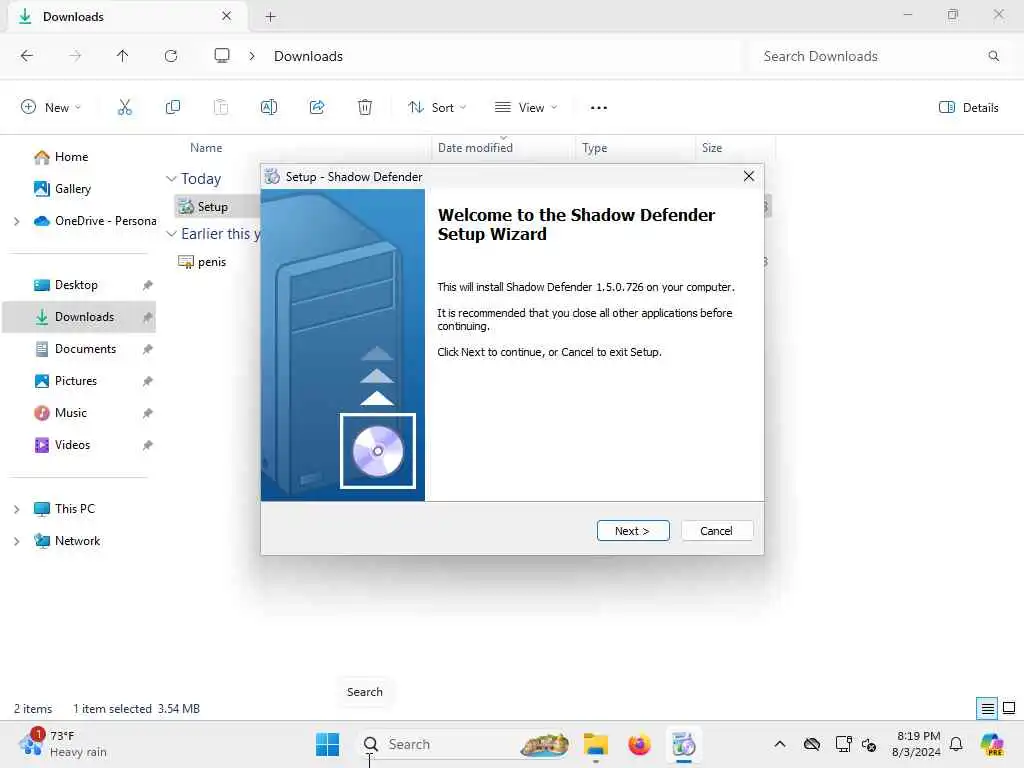1024x768 pixels.
Task: Select OneDrive - Personal in sidebar
Action: (x=95, y=221)
